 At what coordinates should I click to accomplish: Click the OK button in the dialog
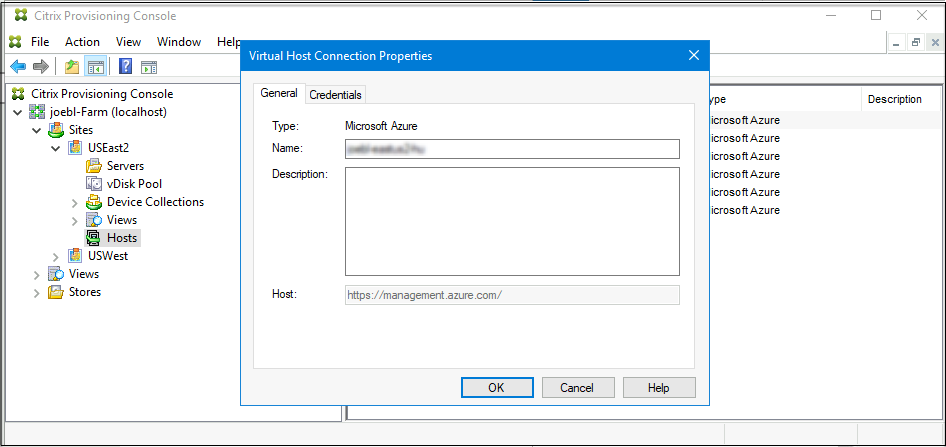tap(496, 387)
